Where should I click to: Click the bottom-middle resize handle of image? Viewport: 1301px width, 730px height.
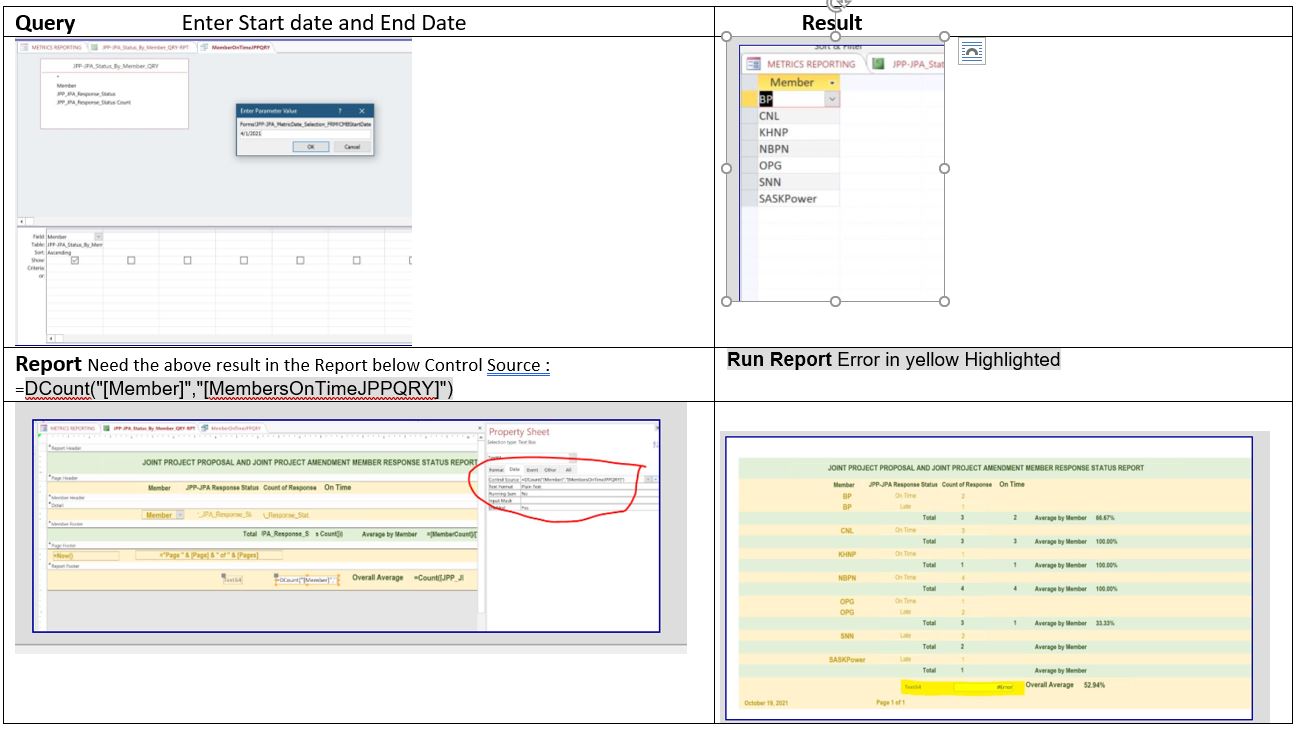[836, 301]
